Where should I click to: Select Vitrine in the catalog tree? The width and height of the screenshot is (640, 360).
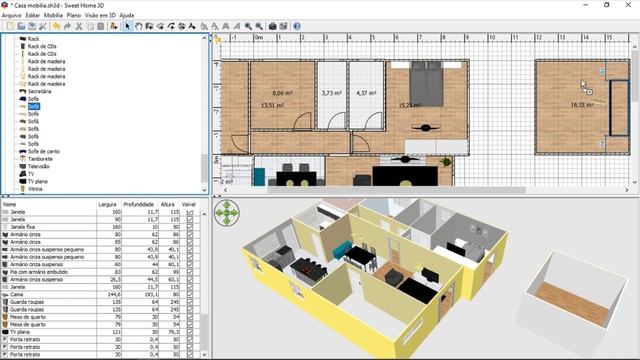coord(35,189)
